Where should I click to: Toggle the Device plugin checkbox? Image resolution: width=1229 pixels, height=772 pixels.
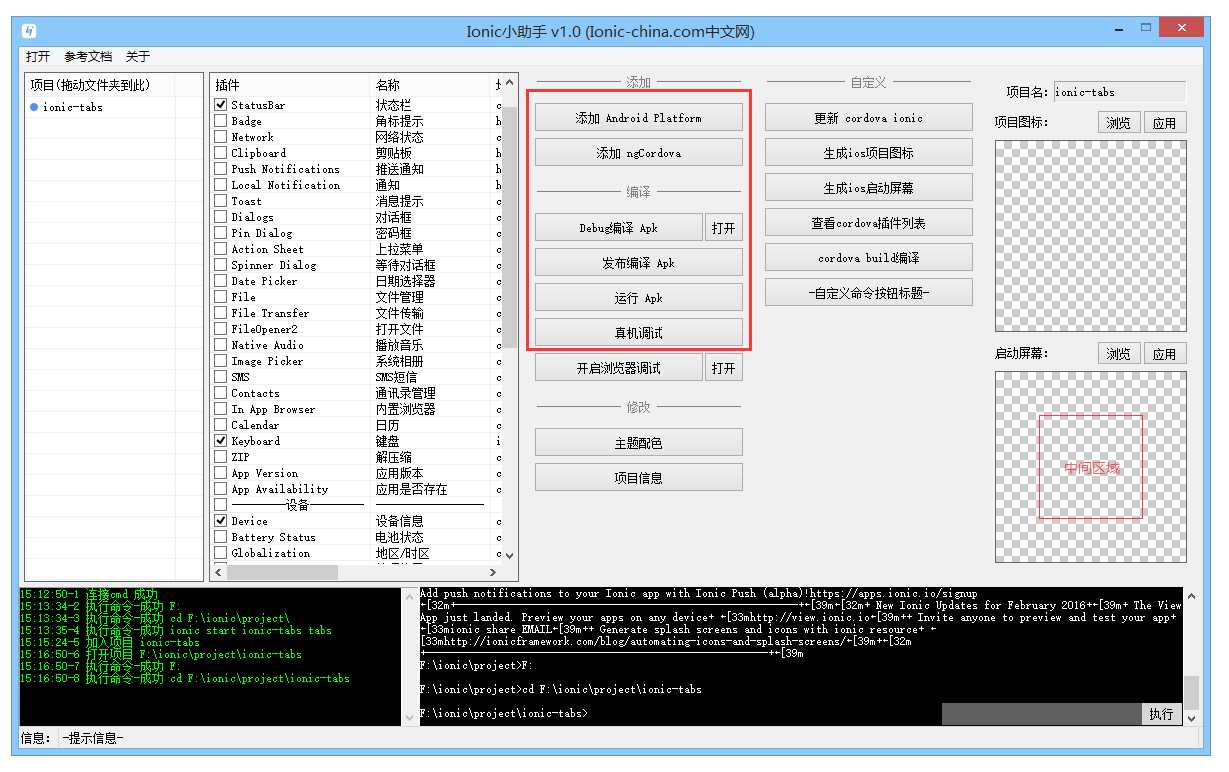[x=221, y=521]
